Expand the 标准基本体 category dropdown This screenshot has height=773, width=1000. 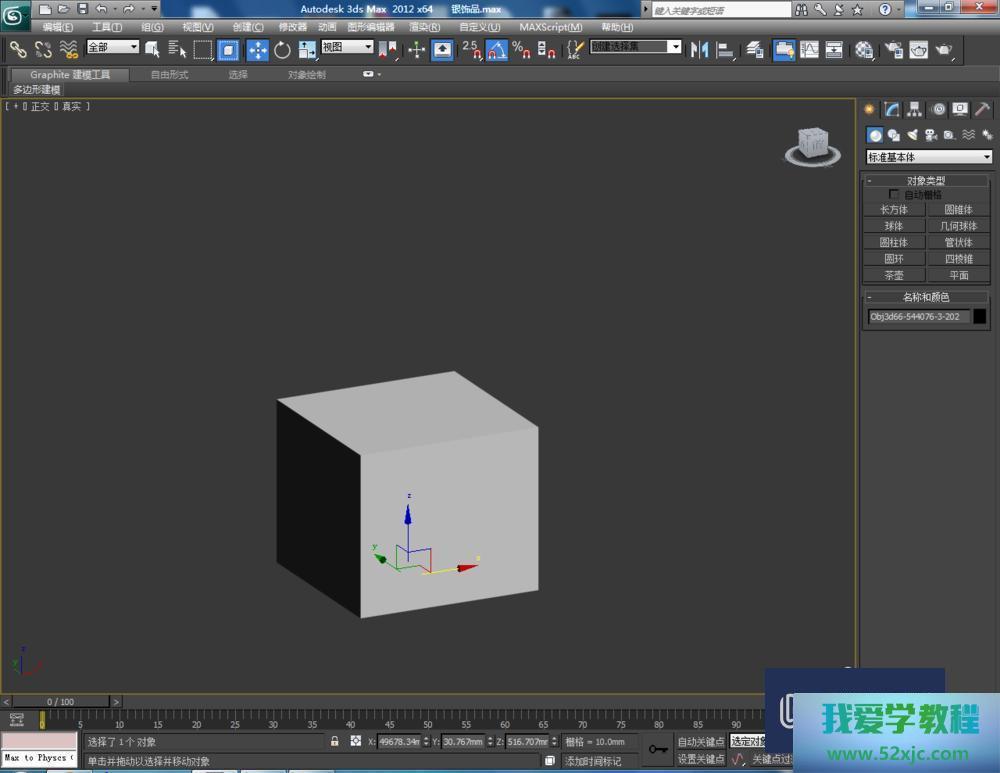pos(929,157)
